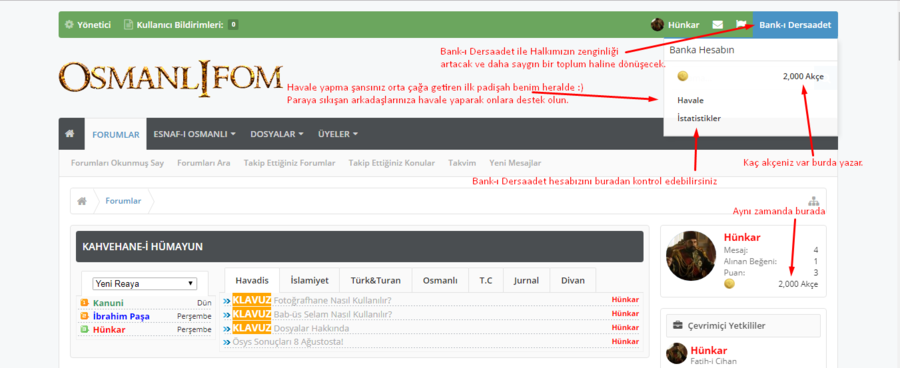The image size is (900, 368).
Task: Open Kullanıcı Bildirimleri counter
Action: click(x=233, y=25)
